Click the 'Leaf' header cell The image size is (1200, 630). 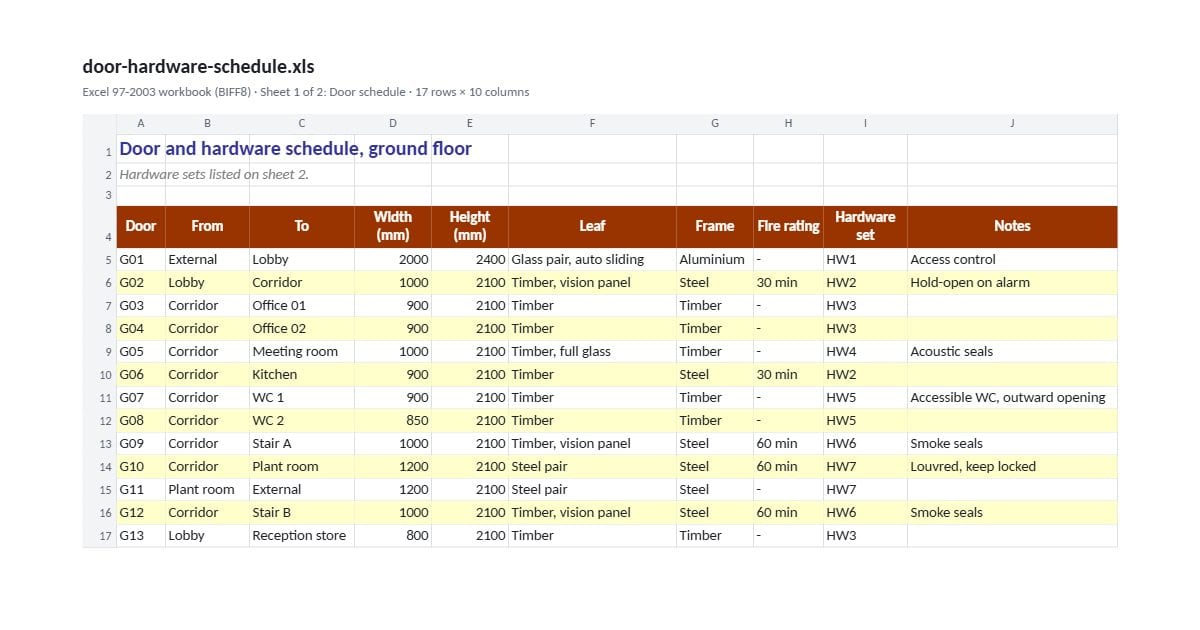[592, 227]
